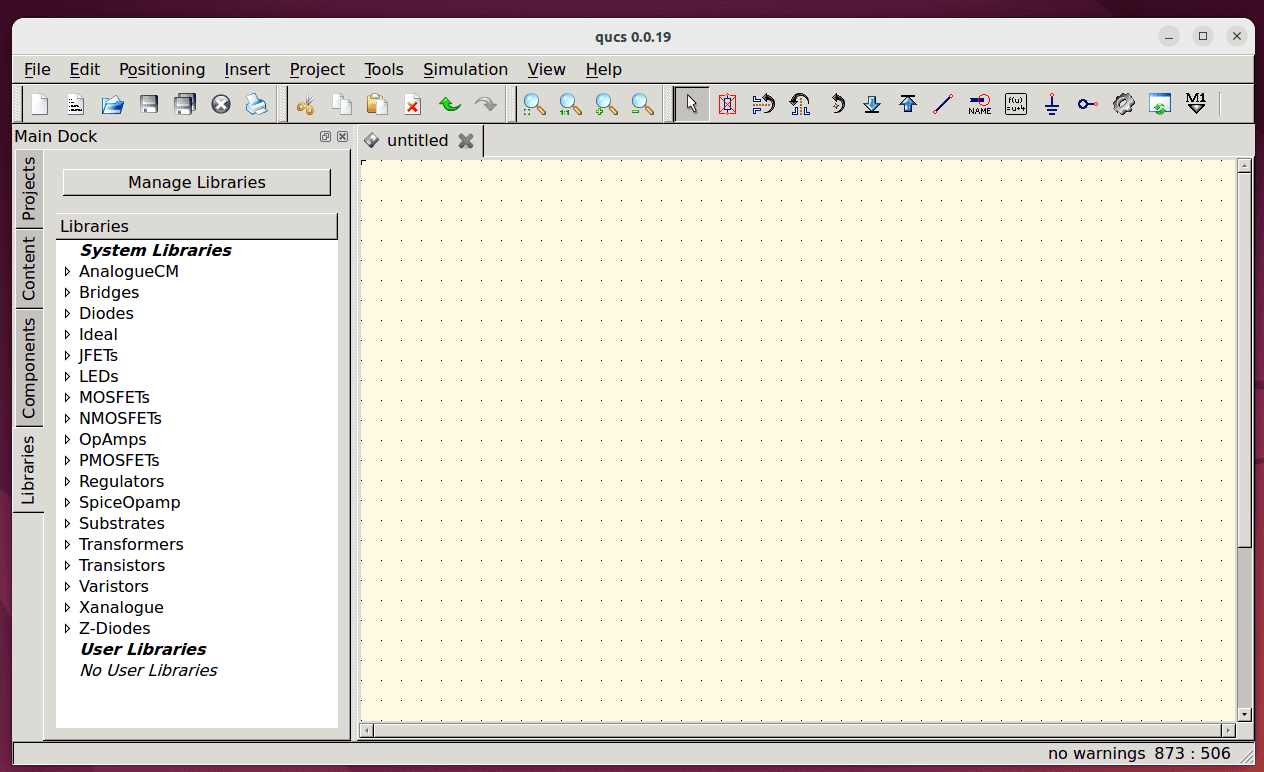Click the Set Marker M1 icon
Viewport: 1264px width, 772px height.
1195,104
